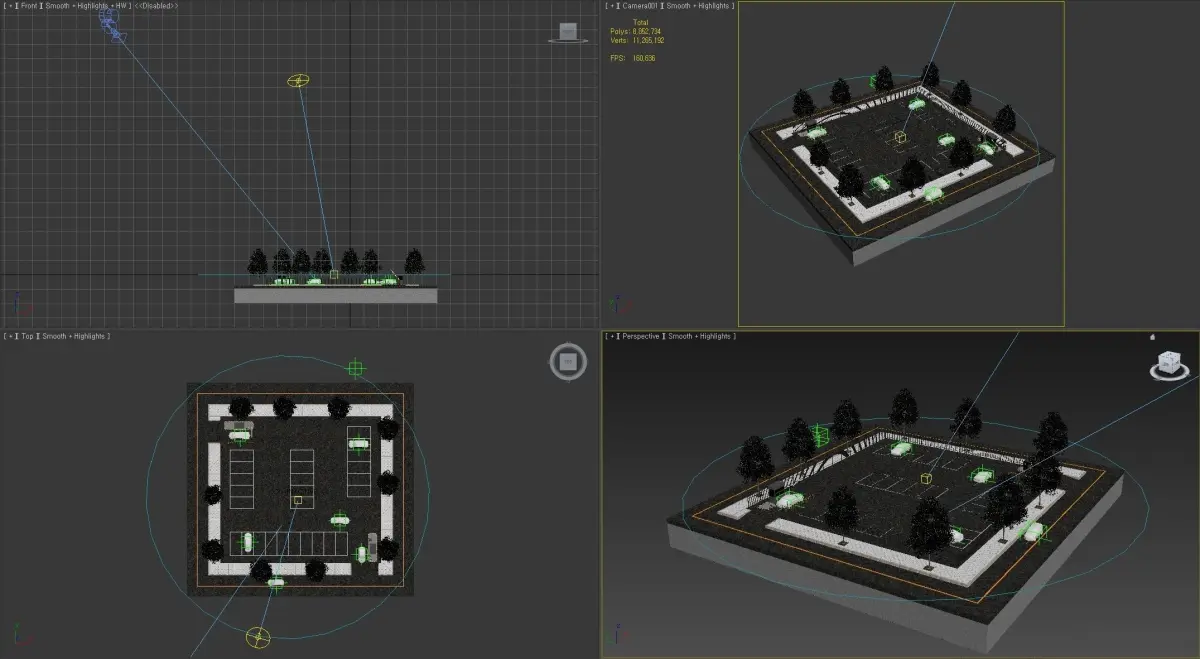
Task: Open the Front viewport [+] general menu
Action: point(9,6)
